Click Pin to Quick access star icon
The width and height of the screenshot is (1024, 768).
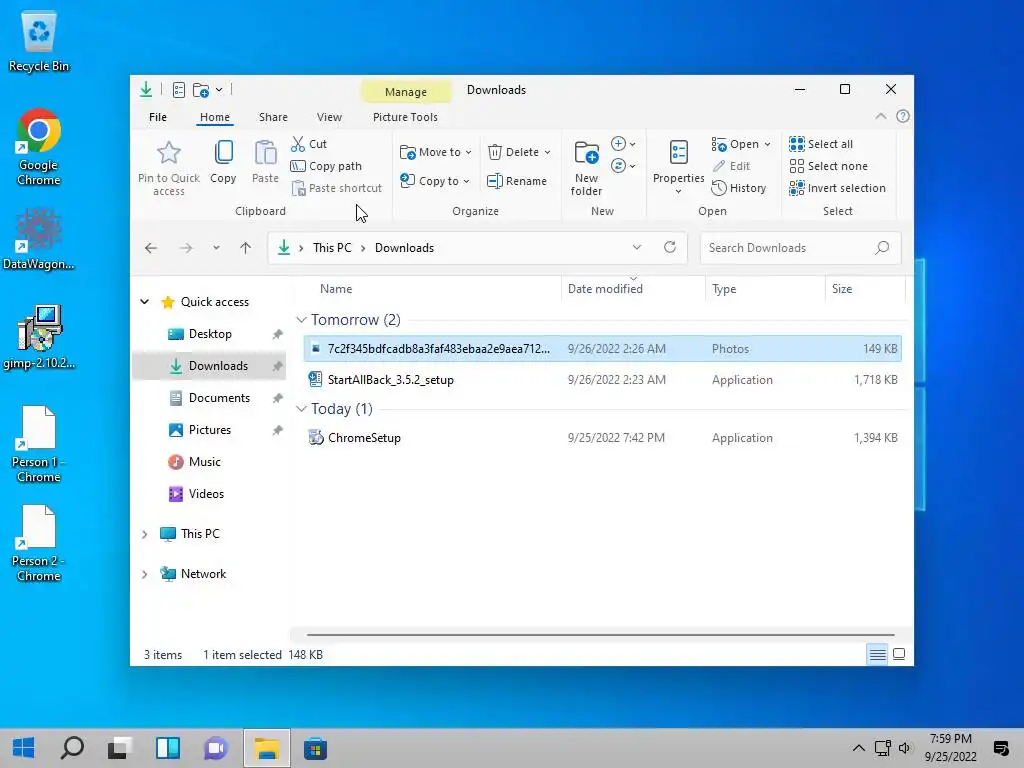pyautogui.click(x=168, y=153)
